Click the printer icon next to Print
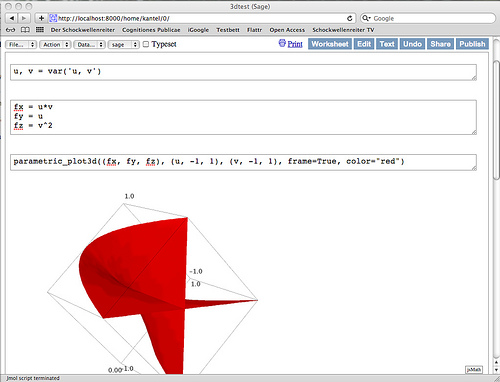Viewport: 500px width, 382px height. (x=282, y=43)
